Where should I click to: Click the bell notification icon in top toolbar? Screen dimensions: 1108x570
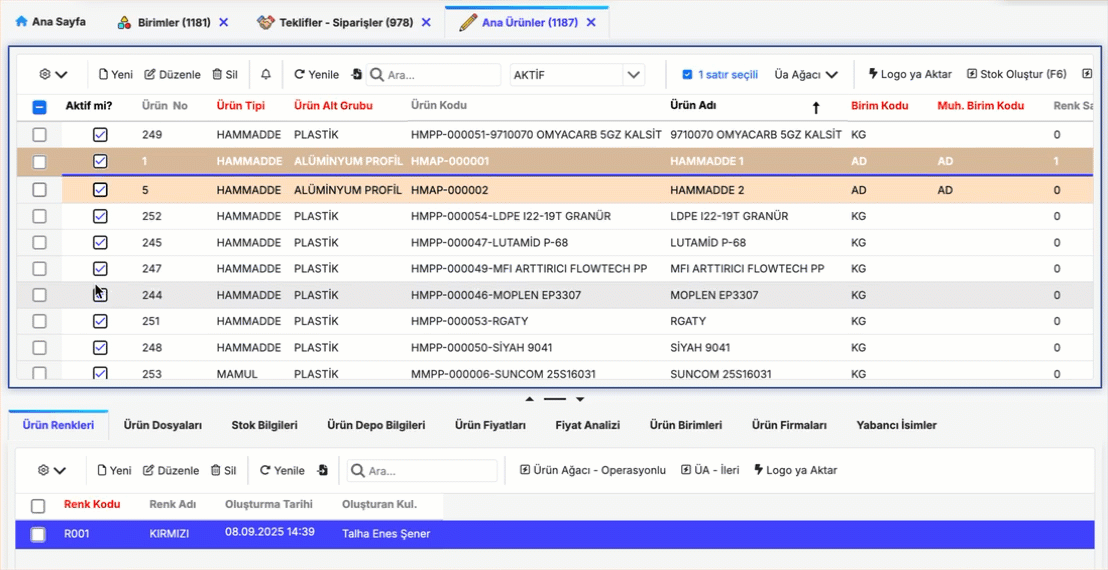point(266,75)
